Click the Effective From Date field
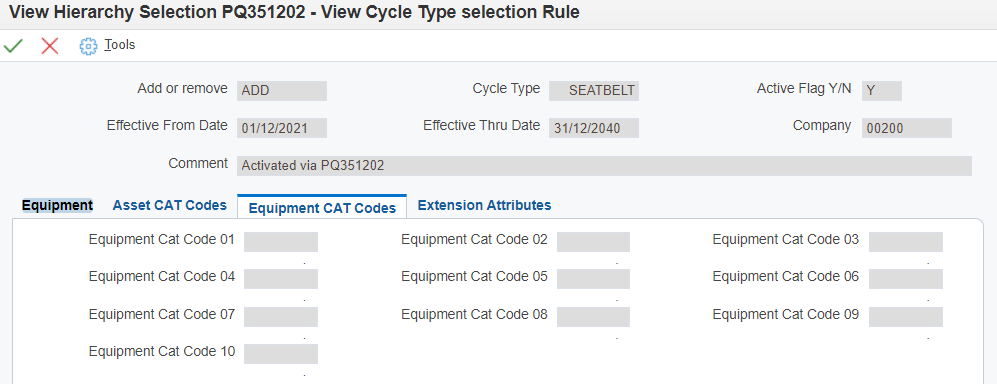Image resolution: width=997 pixels, height=384 pixels. click(282, 128)
